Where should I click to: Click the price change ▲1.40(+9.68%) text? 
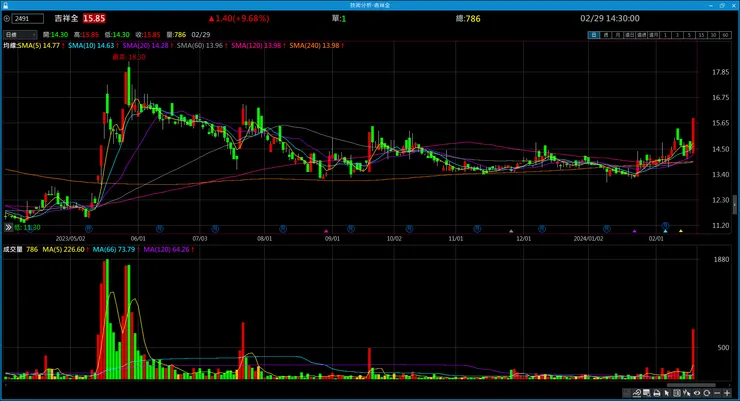pos(239,18)
